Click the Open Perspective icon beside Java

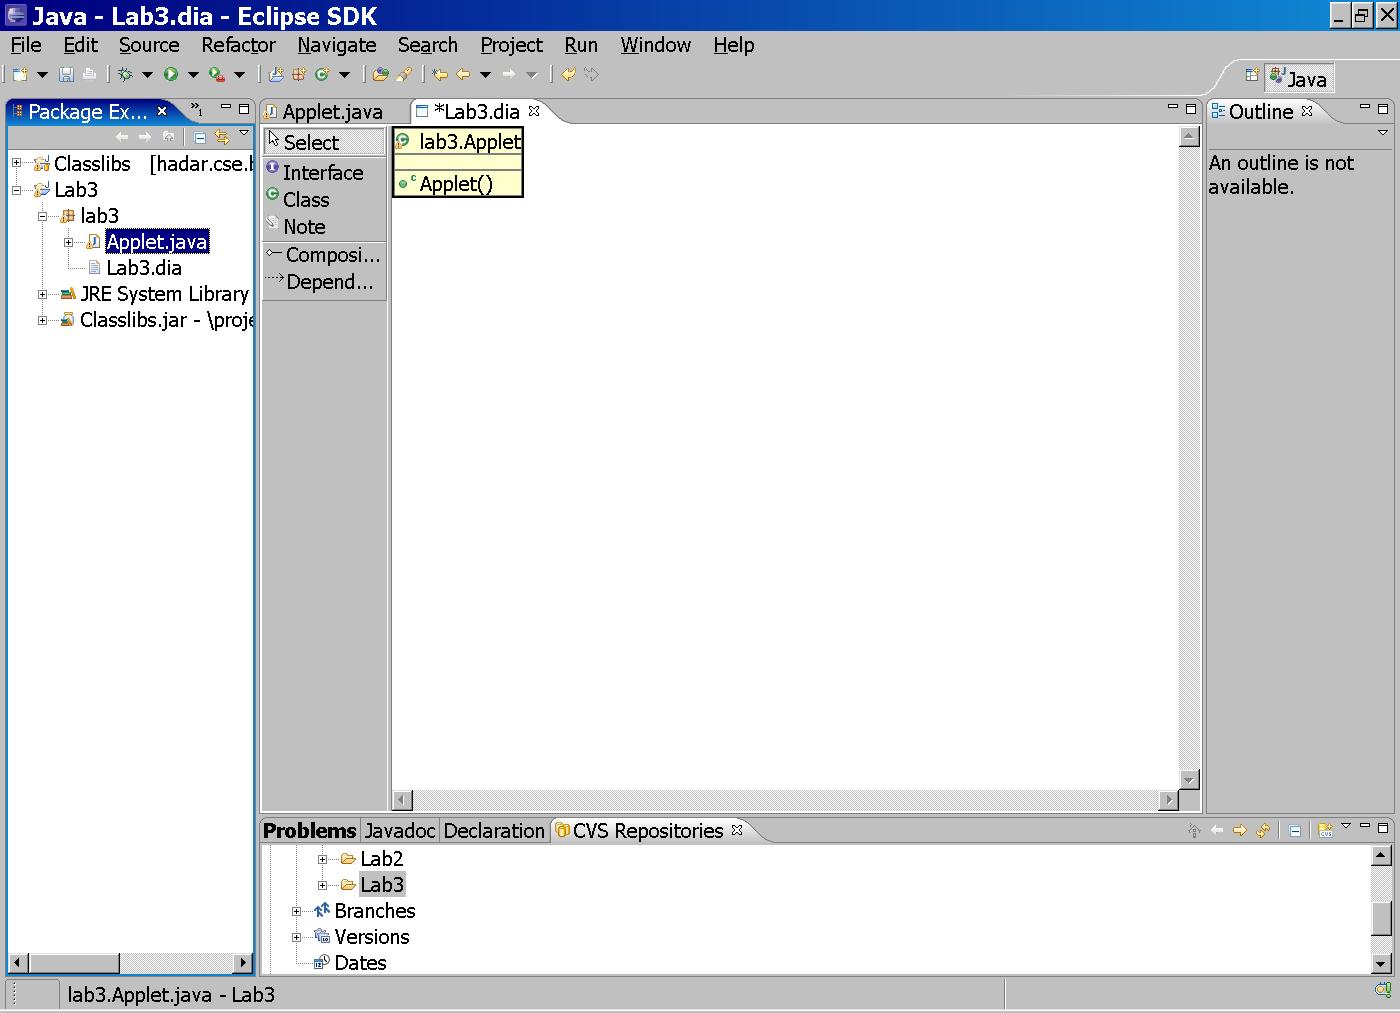(x=1251, y=76)
